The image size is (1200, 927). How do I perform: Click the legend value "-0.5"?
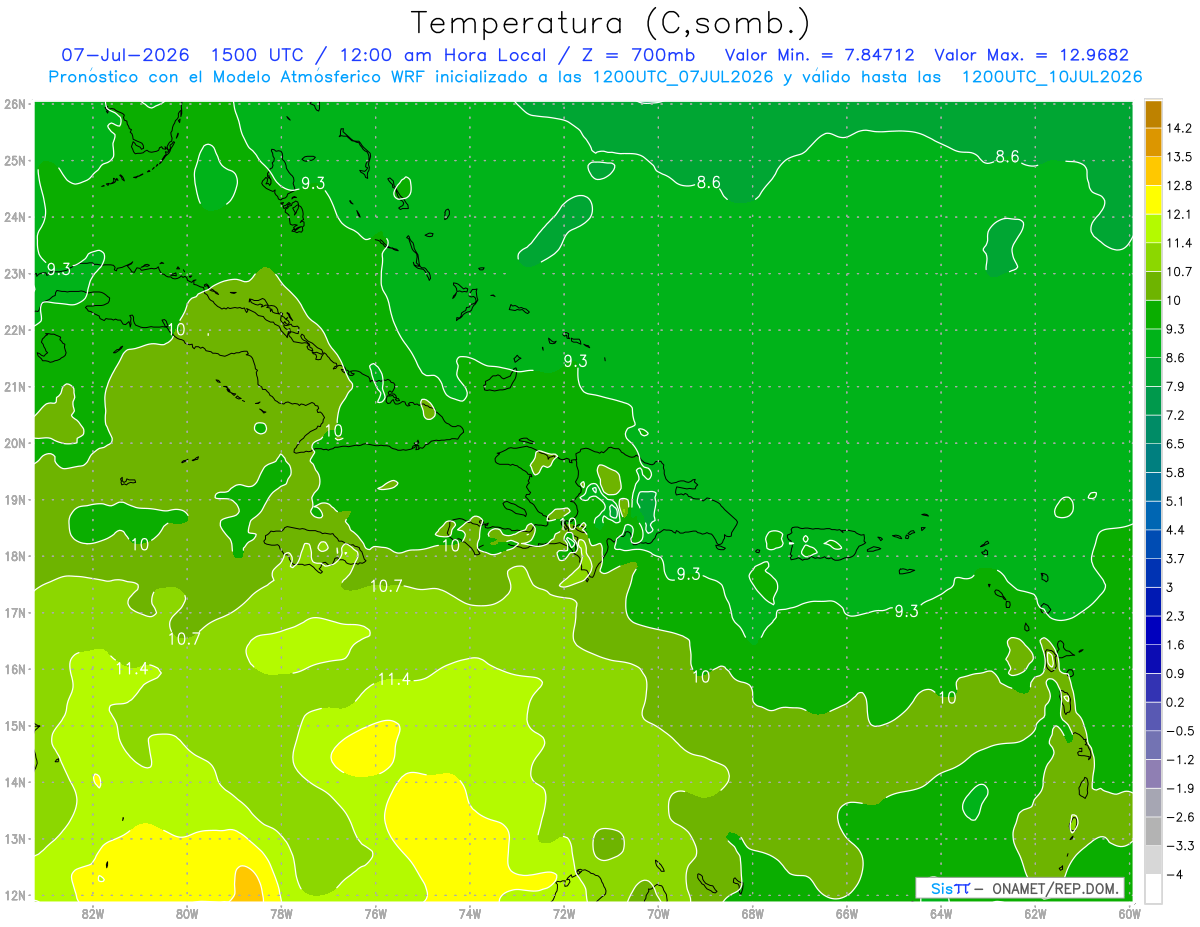coord(1179,731)
